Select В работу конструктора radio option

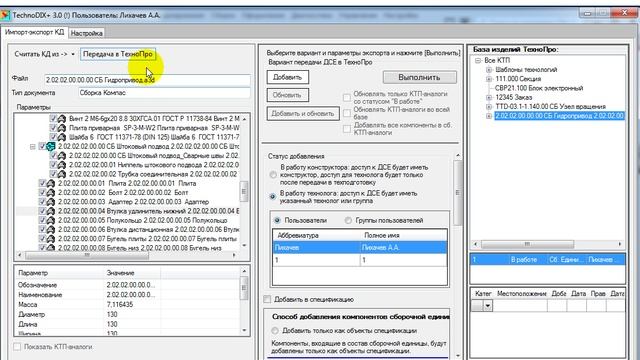(273, 175)
